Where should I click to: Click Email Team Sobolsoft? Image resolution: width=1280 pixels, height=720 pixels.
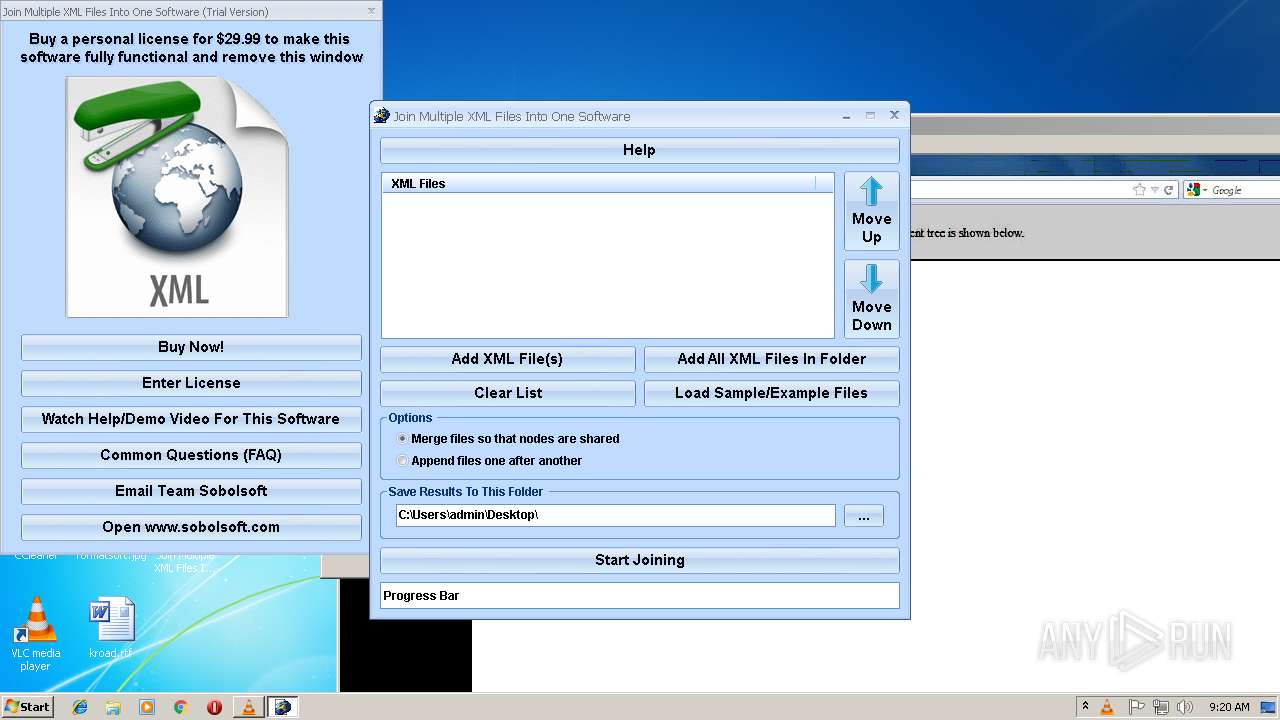[191, 491]
